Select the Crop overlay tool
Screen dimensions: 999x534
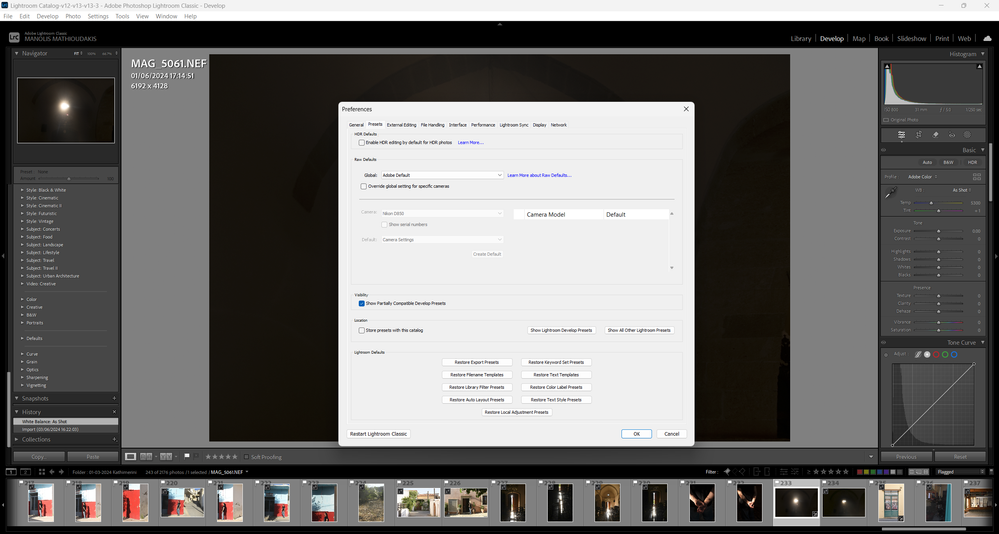click(x=919, y=134)
